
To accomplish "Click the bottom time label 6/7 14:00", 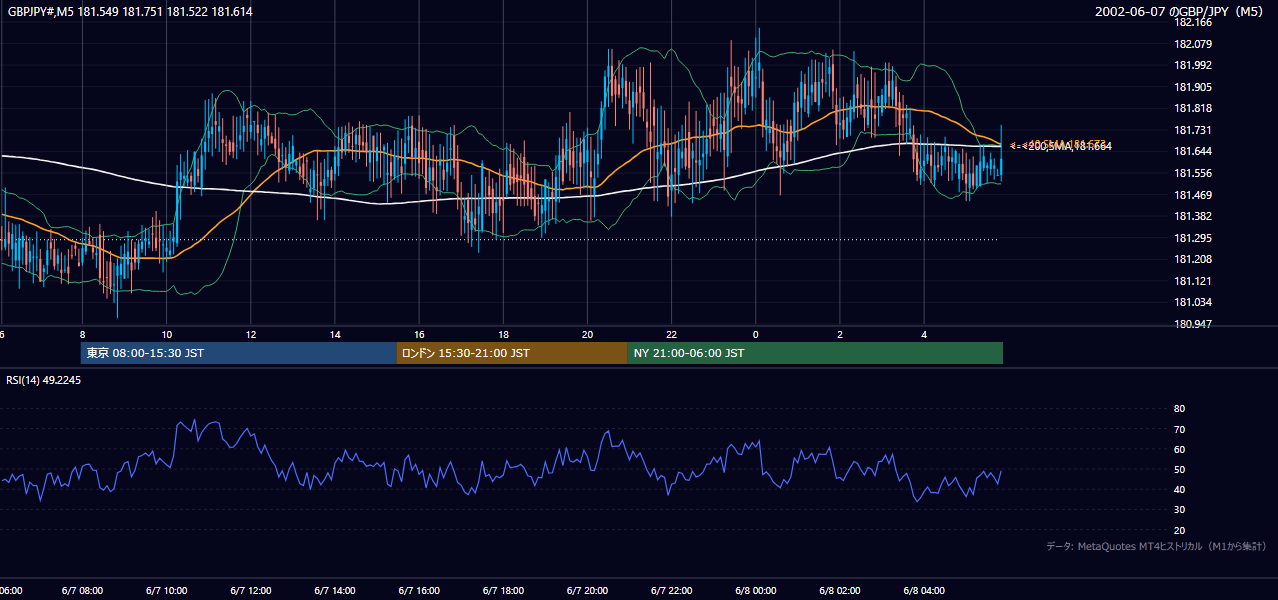I will [x=334, y=591].
